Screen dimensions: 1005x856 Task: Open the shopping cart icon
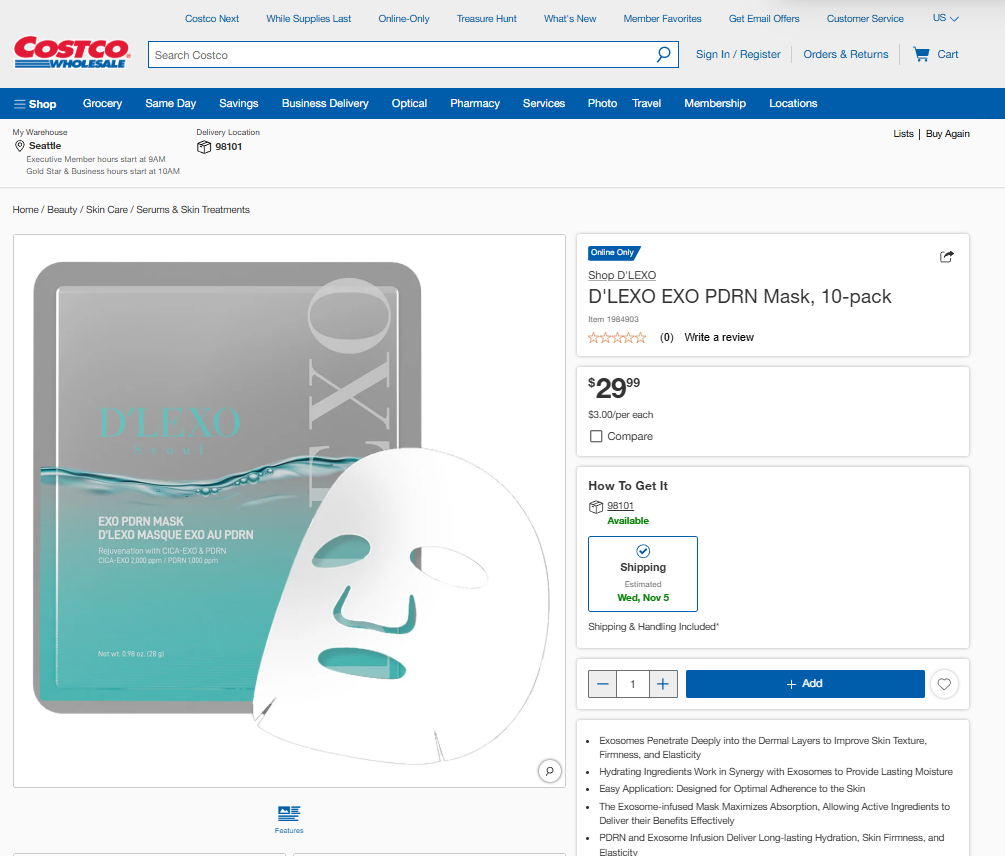pyautogui.click(x=921, y=54)
